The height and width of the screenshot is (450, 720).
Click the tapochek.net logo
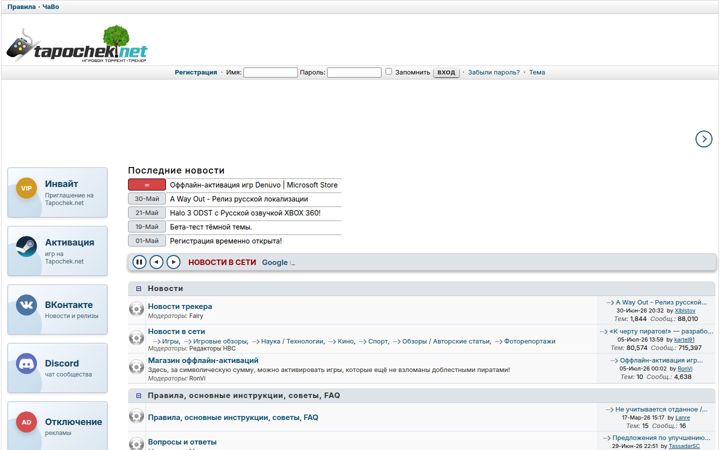77,45
